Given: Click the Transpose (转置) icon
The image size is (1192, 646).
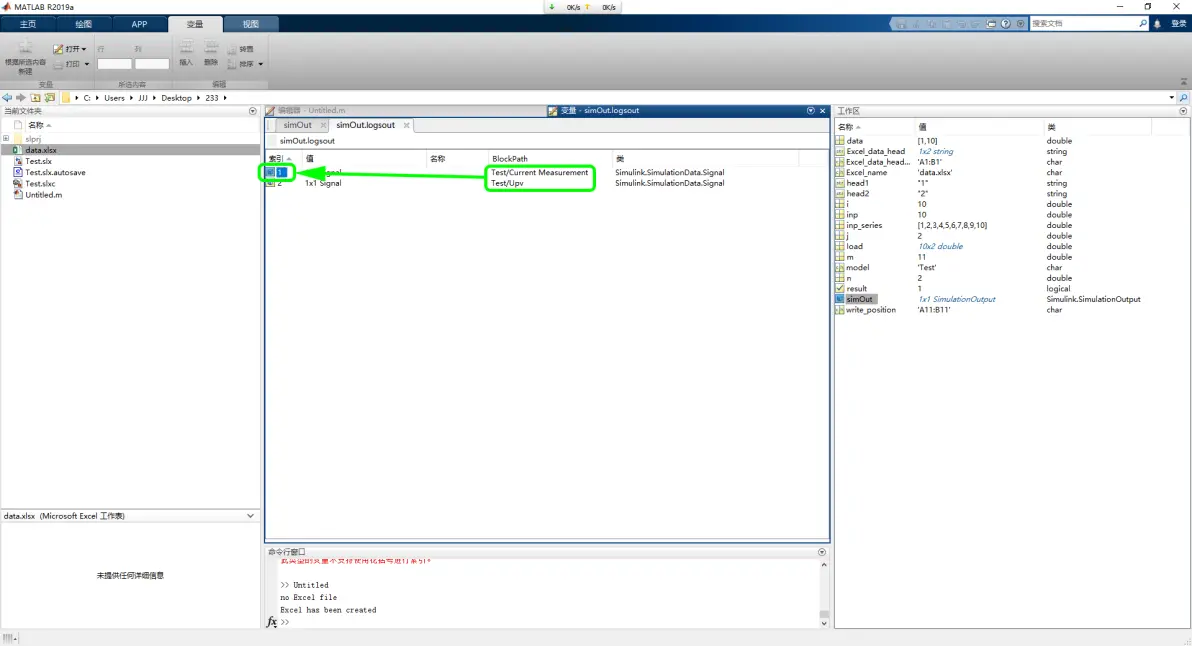Looking at the screenshot, I should 232,49.
